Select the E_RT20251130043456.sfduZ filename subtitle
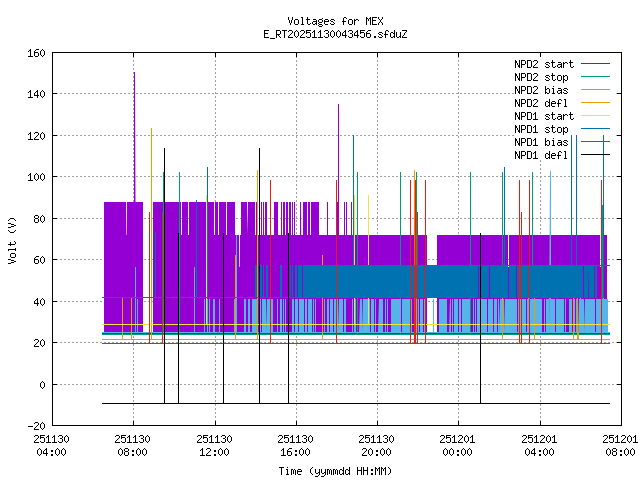640x480 pixels. coord(334,34)
